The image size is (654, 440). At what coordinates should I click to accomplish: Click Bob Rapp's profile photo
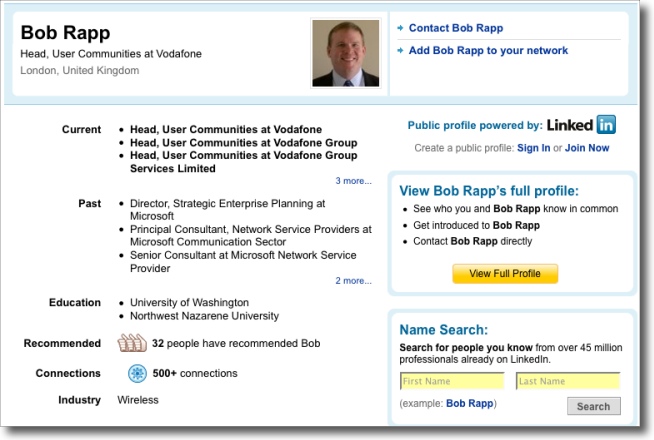[345, 53]
